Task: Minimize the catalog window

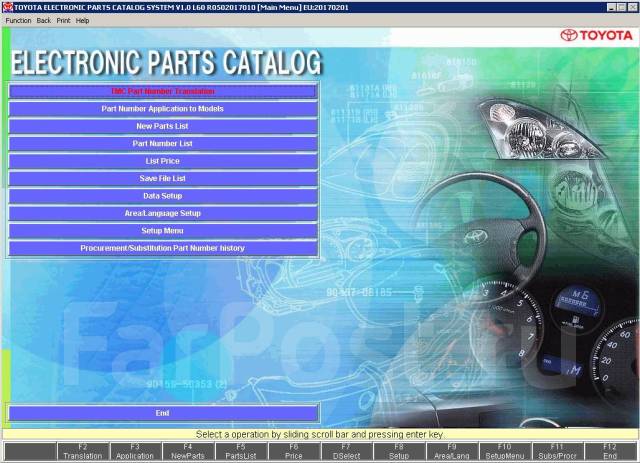Action: coord(611,7)
